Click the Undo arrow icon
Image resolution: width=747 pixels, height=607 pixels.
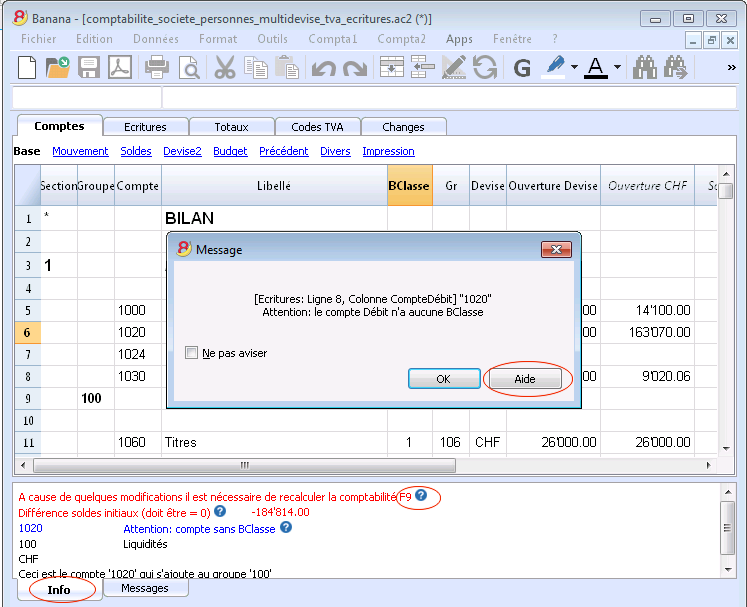click(x=324, y=68)
